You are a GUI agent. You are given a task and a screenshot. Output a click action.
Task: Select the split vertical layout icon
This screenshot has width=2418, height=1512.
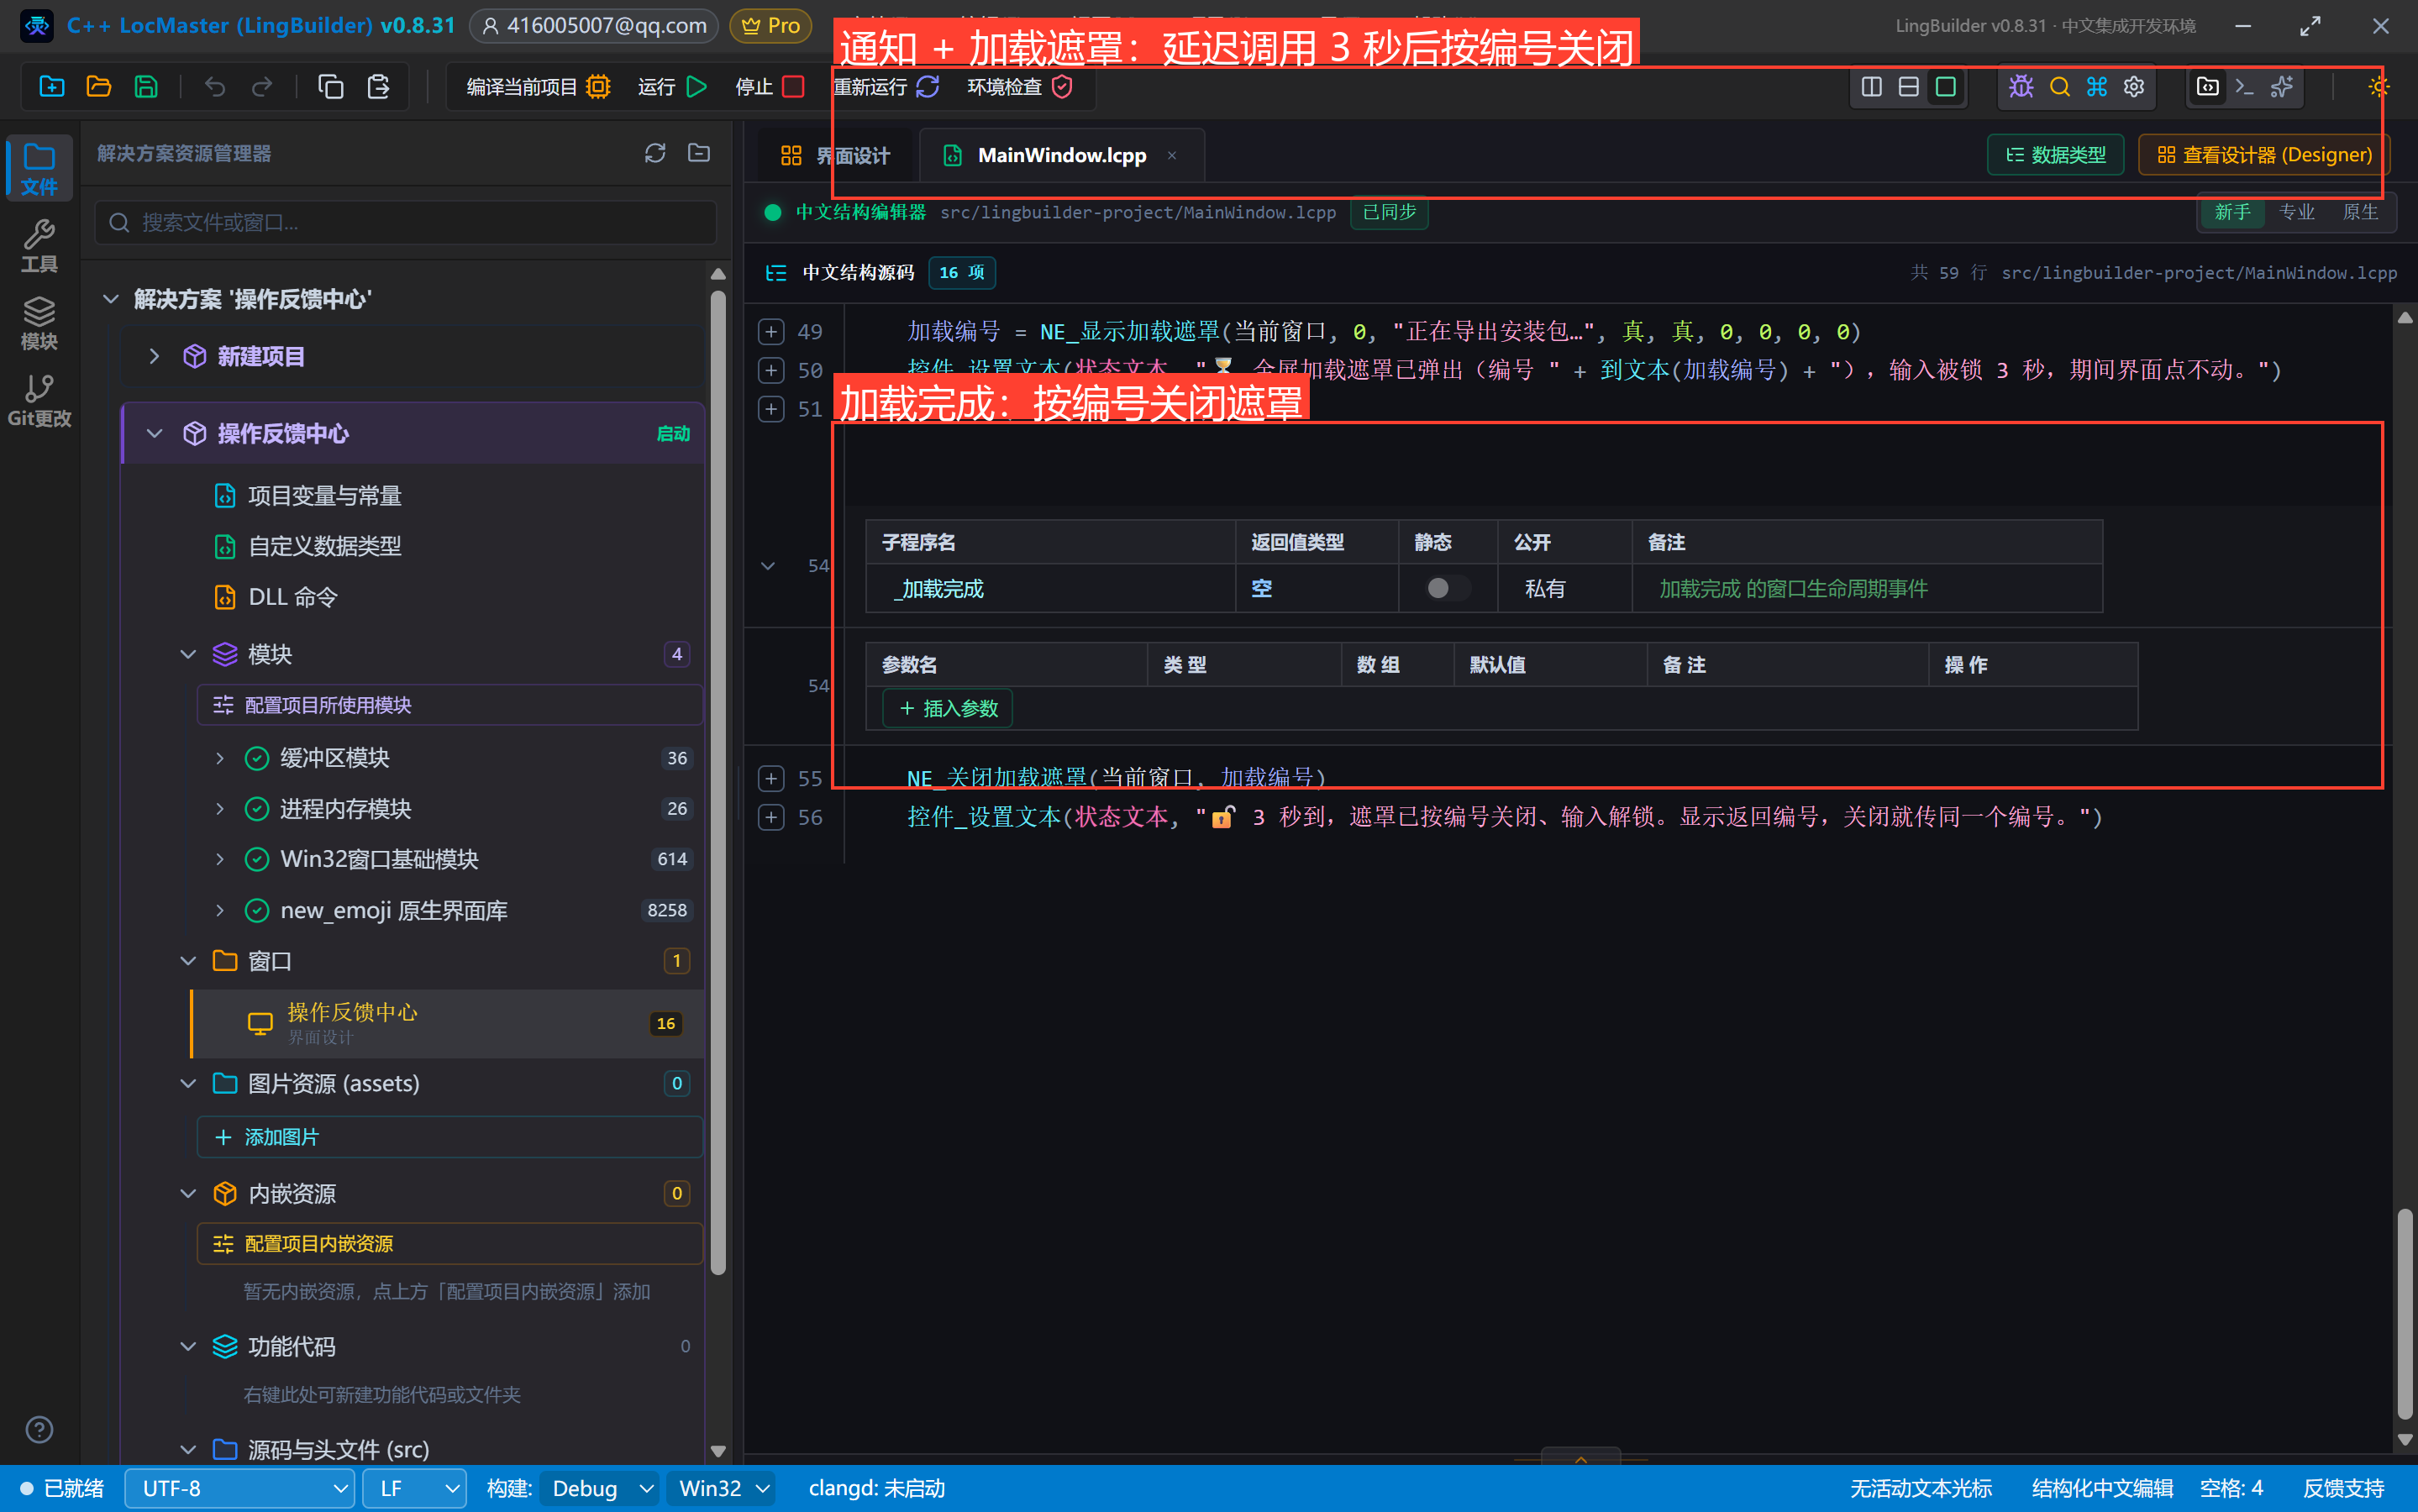coord(1872,87)
